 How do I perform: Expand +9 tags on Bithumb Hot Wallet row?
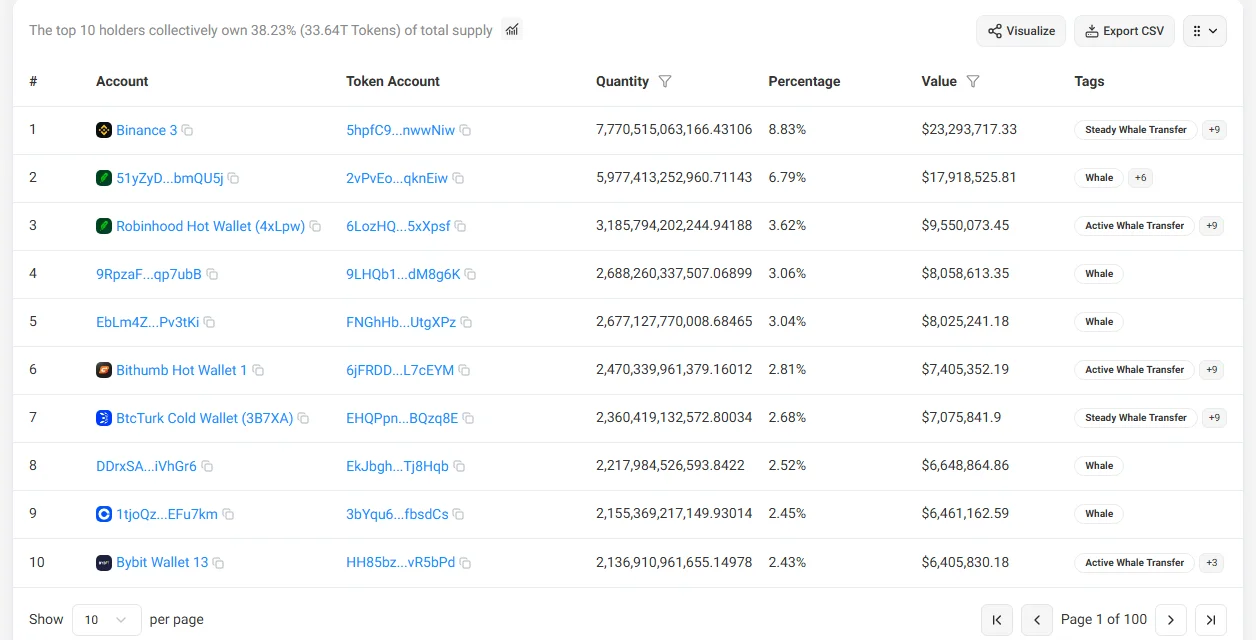click(x=1213, y=370)
